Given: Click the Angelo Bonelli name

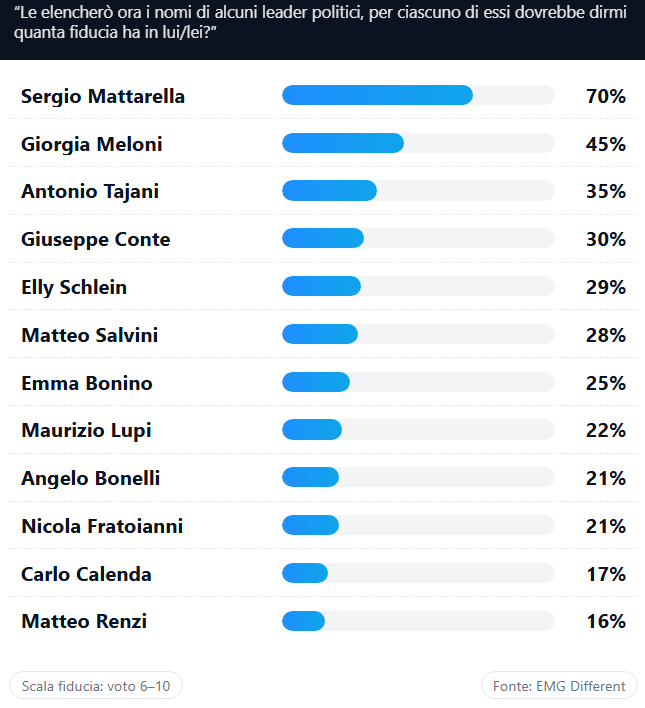Looking at the screenshot, I should click(91, 479).
